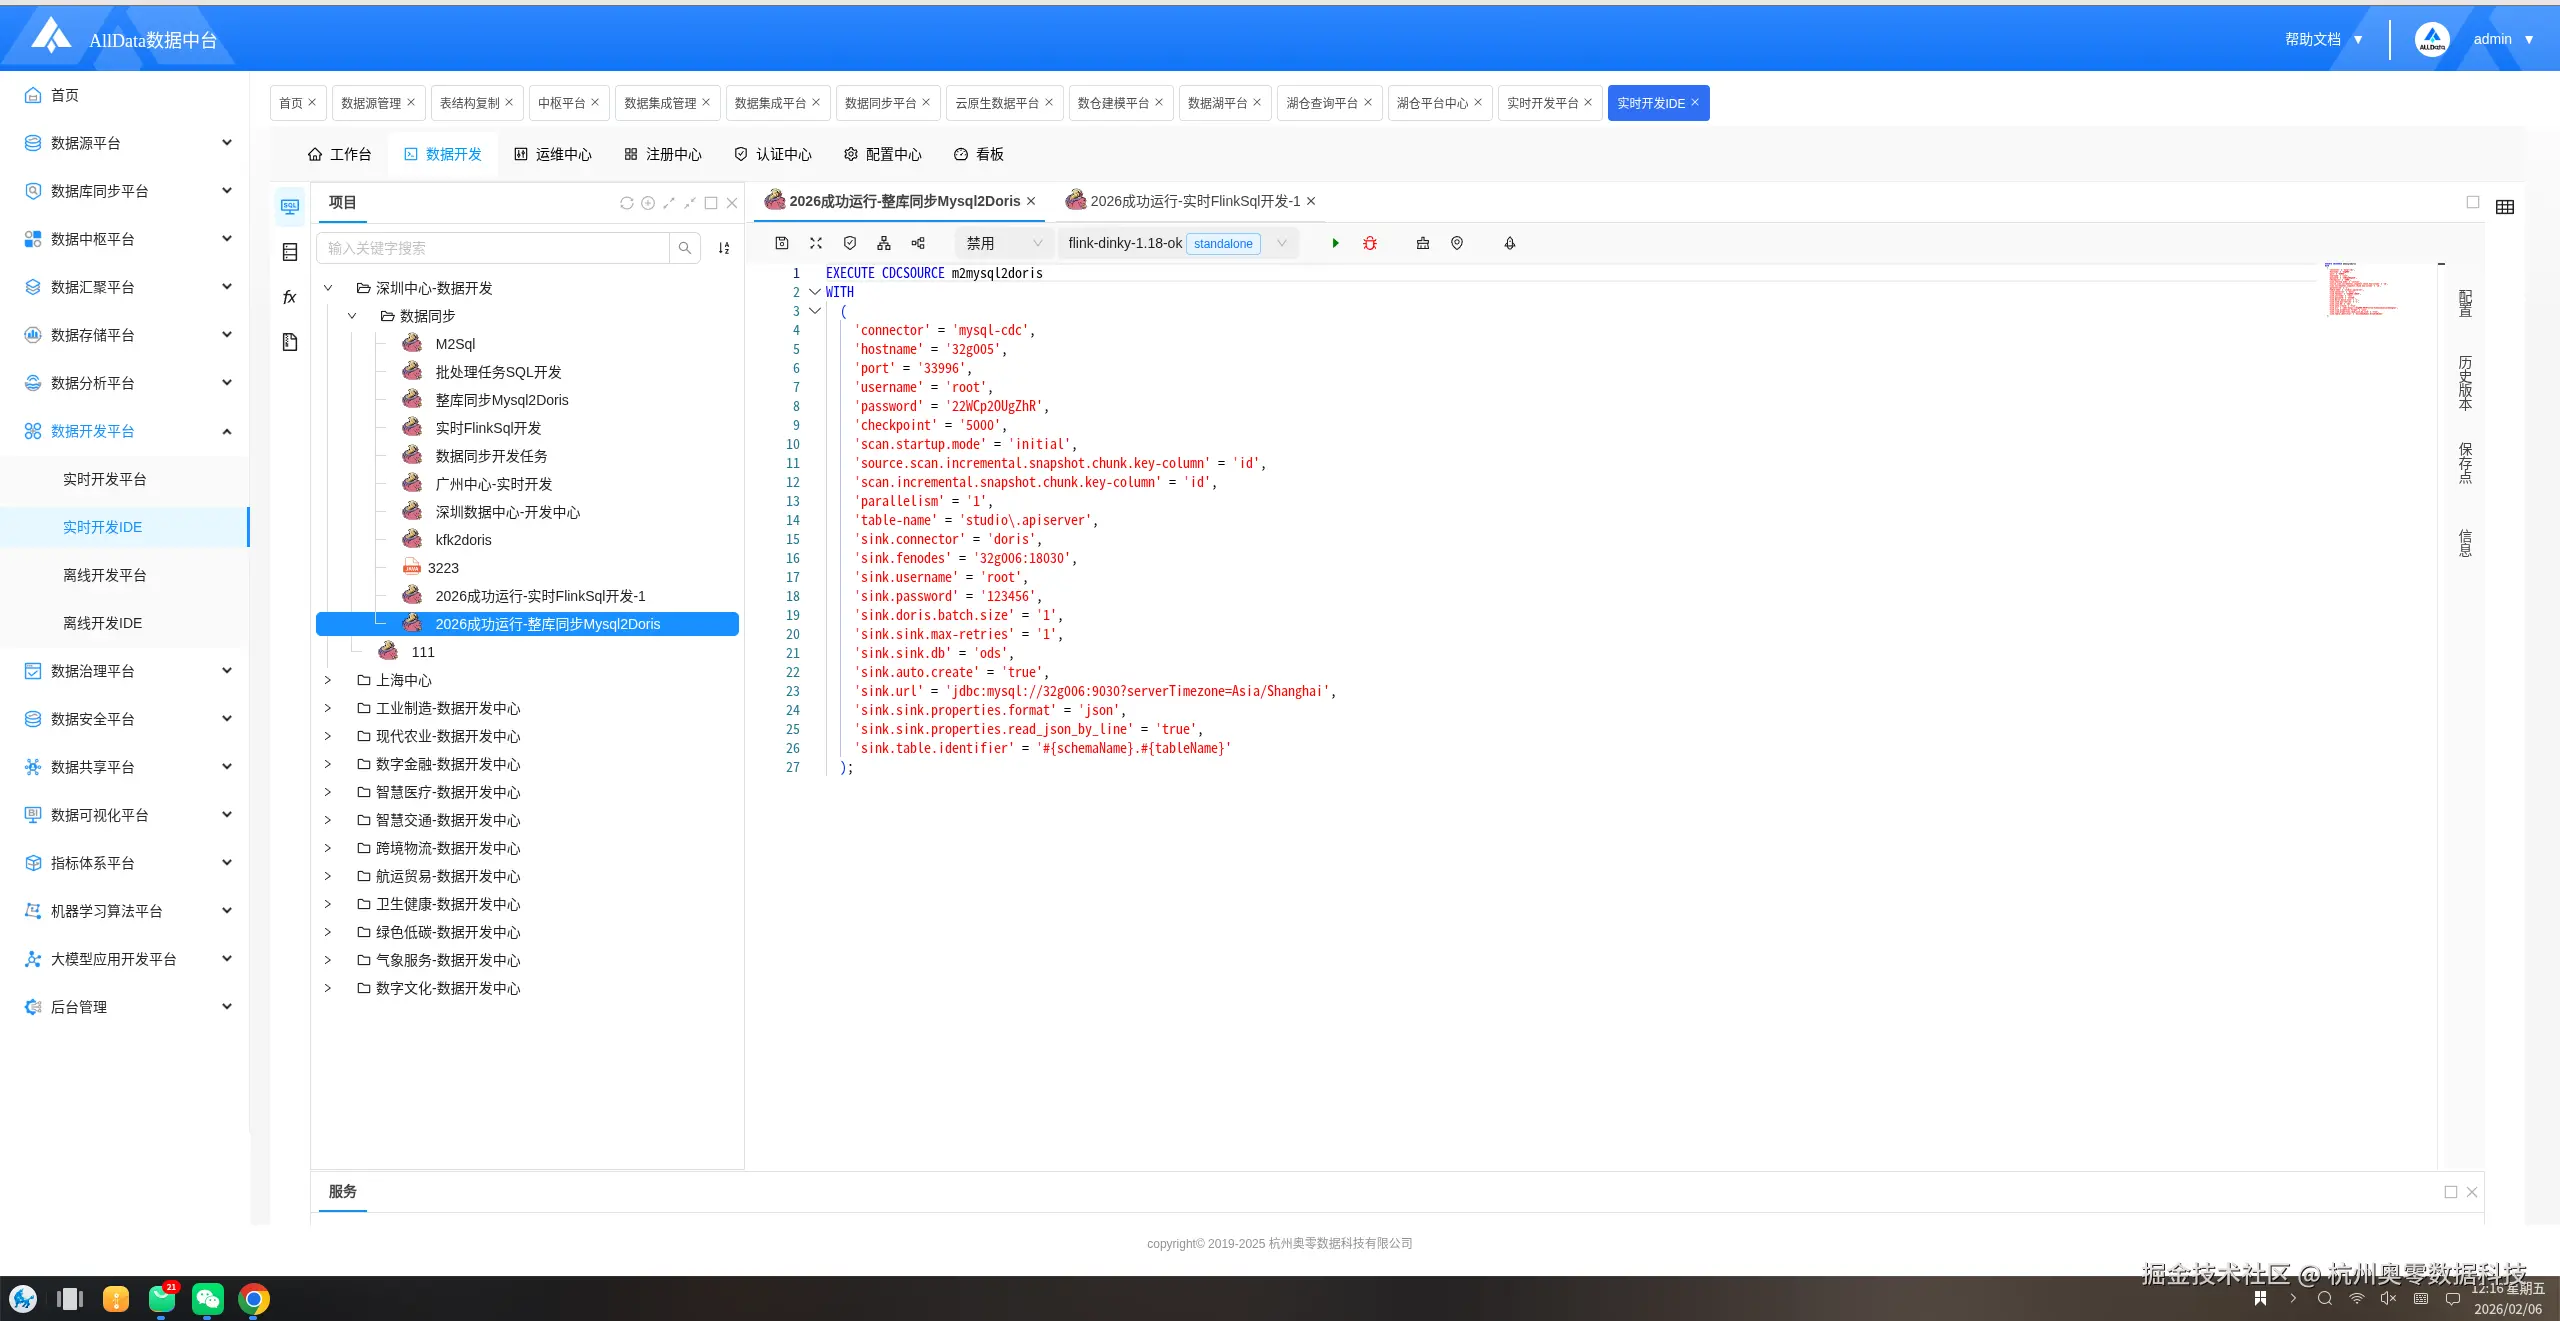The height and width of the screenshot is (1321, 2560).
Task: Collapse the 数据同步 folder in tree
Action: (352, 316)
